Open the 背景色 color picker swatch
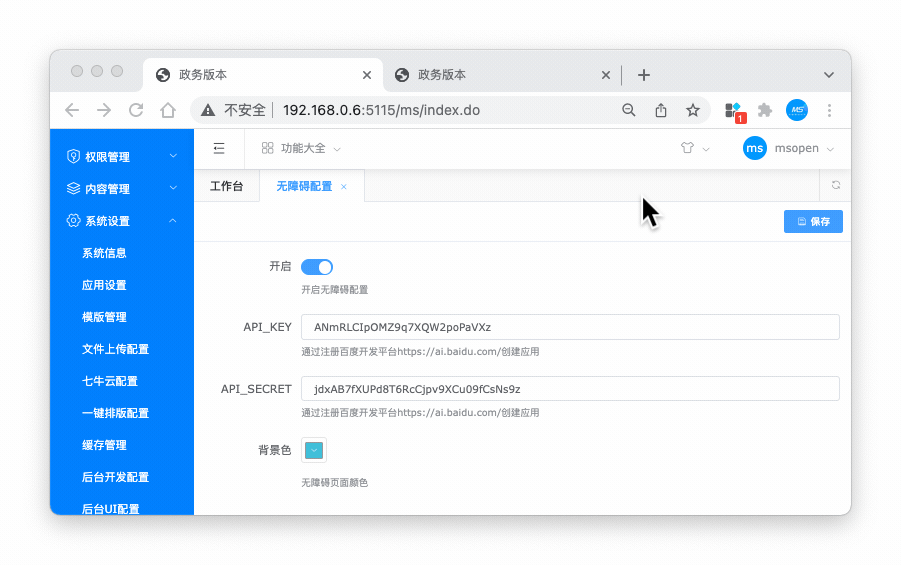The width and height of the screenshot is (901, 565). click(314, 450)
